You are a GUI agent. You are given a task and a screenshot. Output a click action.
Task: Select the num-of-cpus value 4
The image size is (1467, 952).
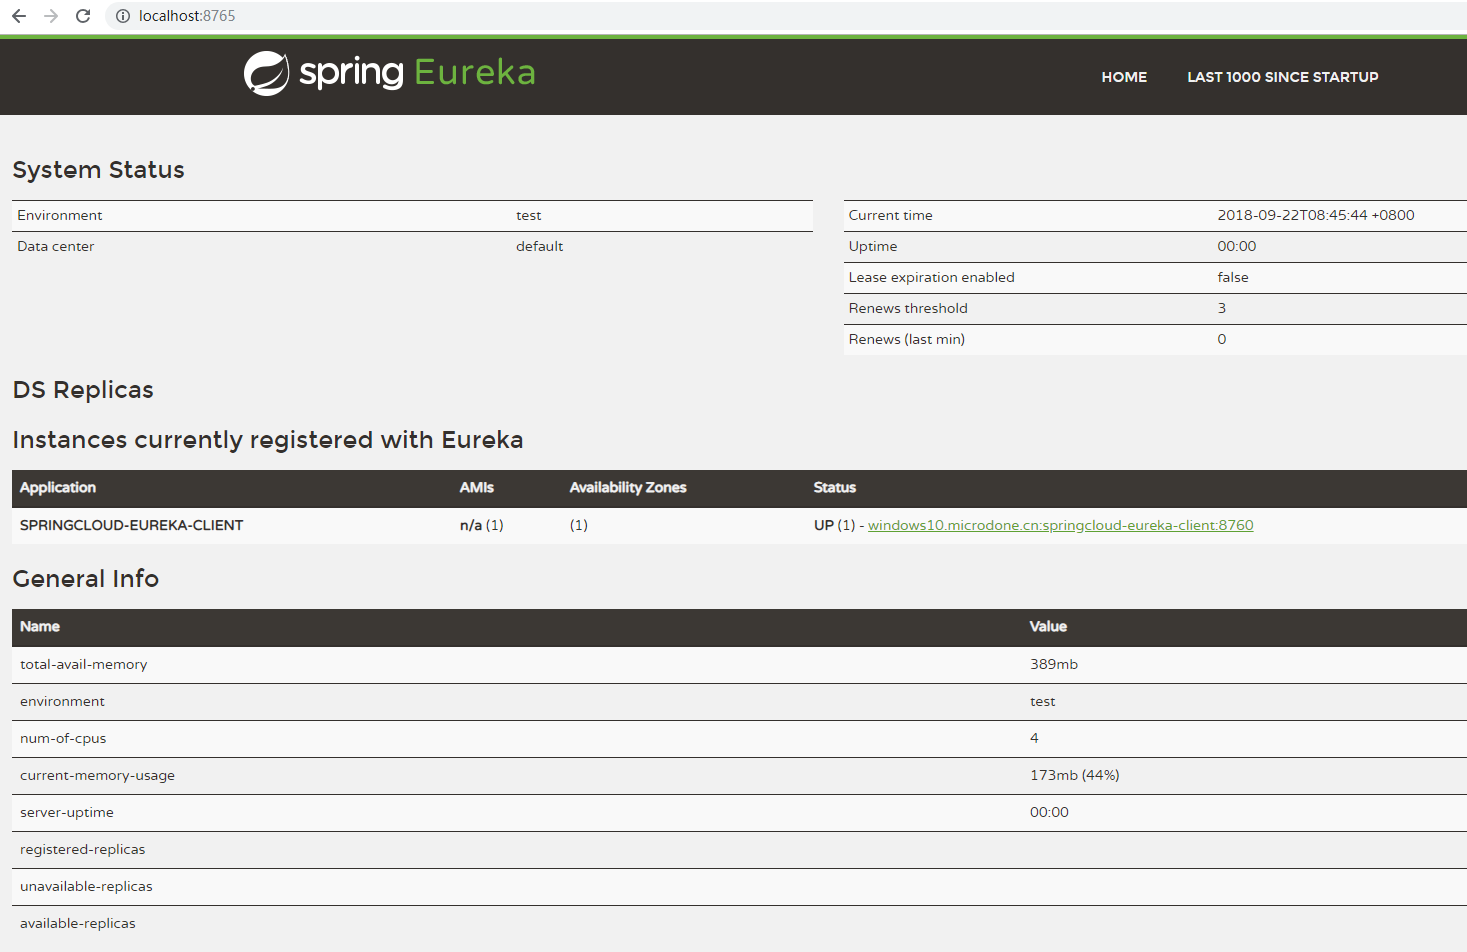click(x=1034, y=738)
